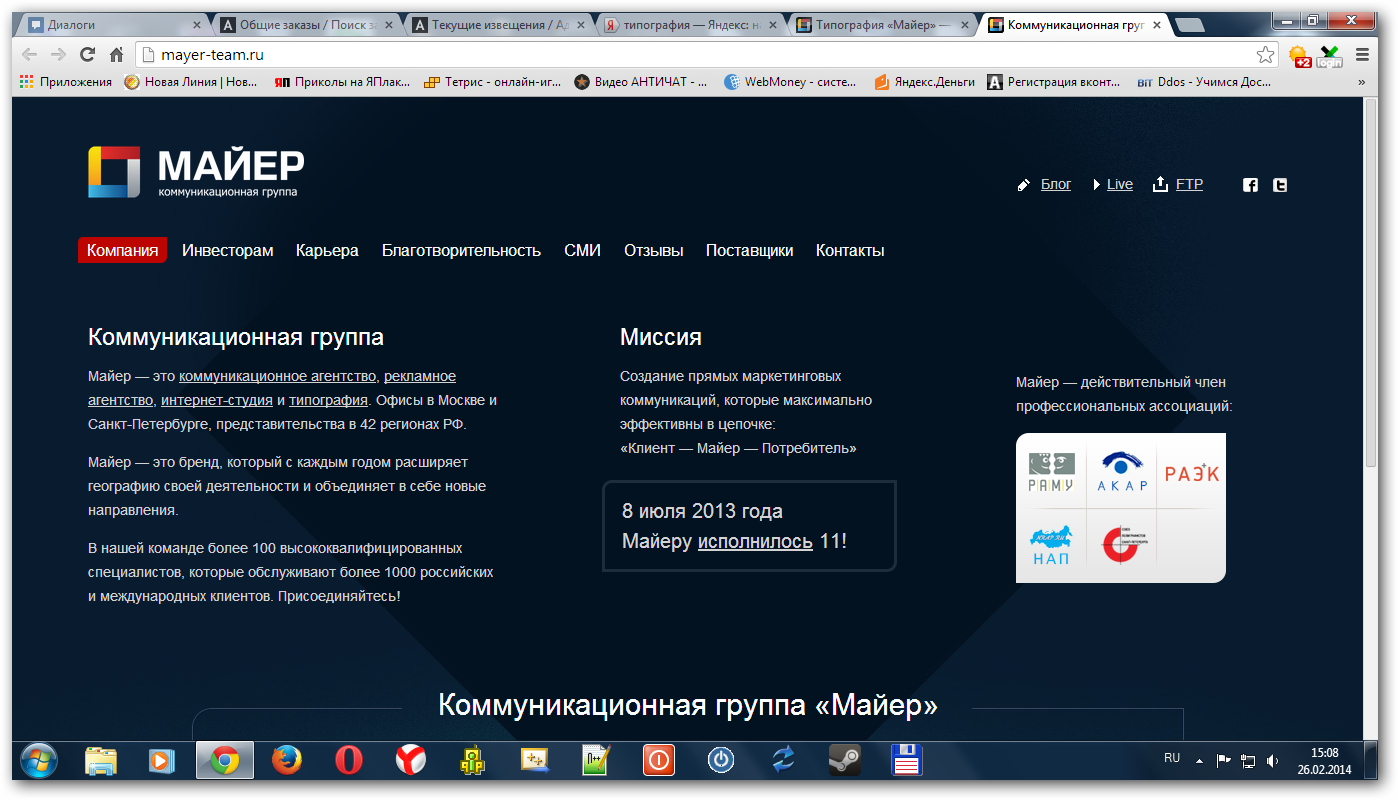The height and width of the screenshot is (800, 1398).
Task: Click the red power button taskbar icon
Action: [x=658, y=760]
